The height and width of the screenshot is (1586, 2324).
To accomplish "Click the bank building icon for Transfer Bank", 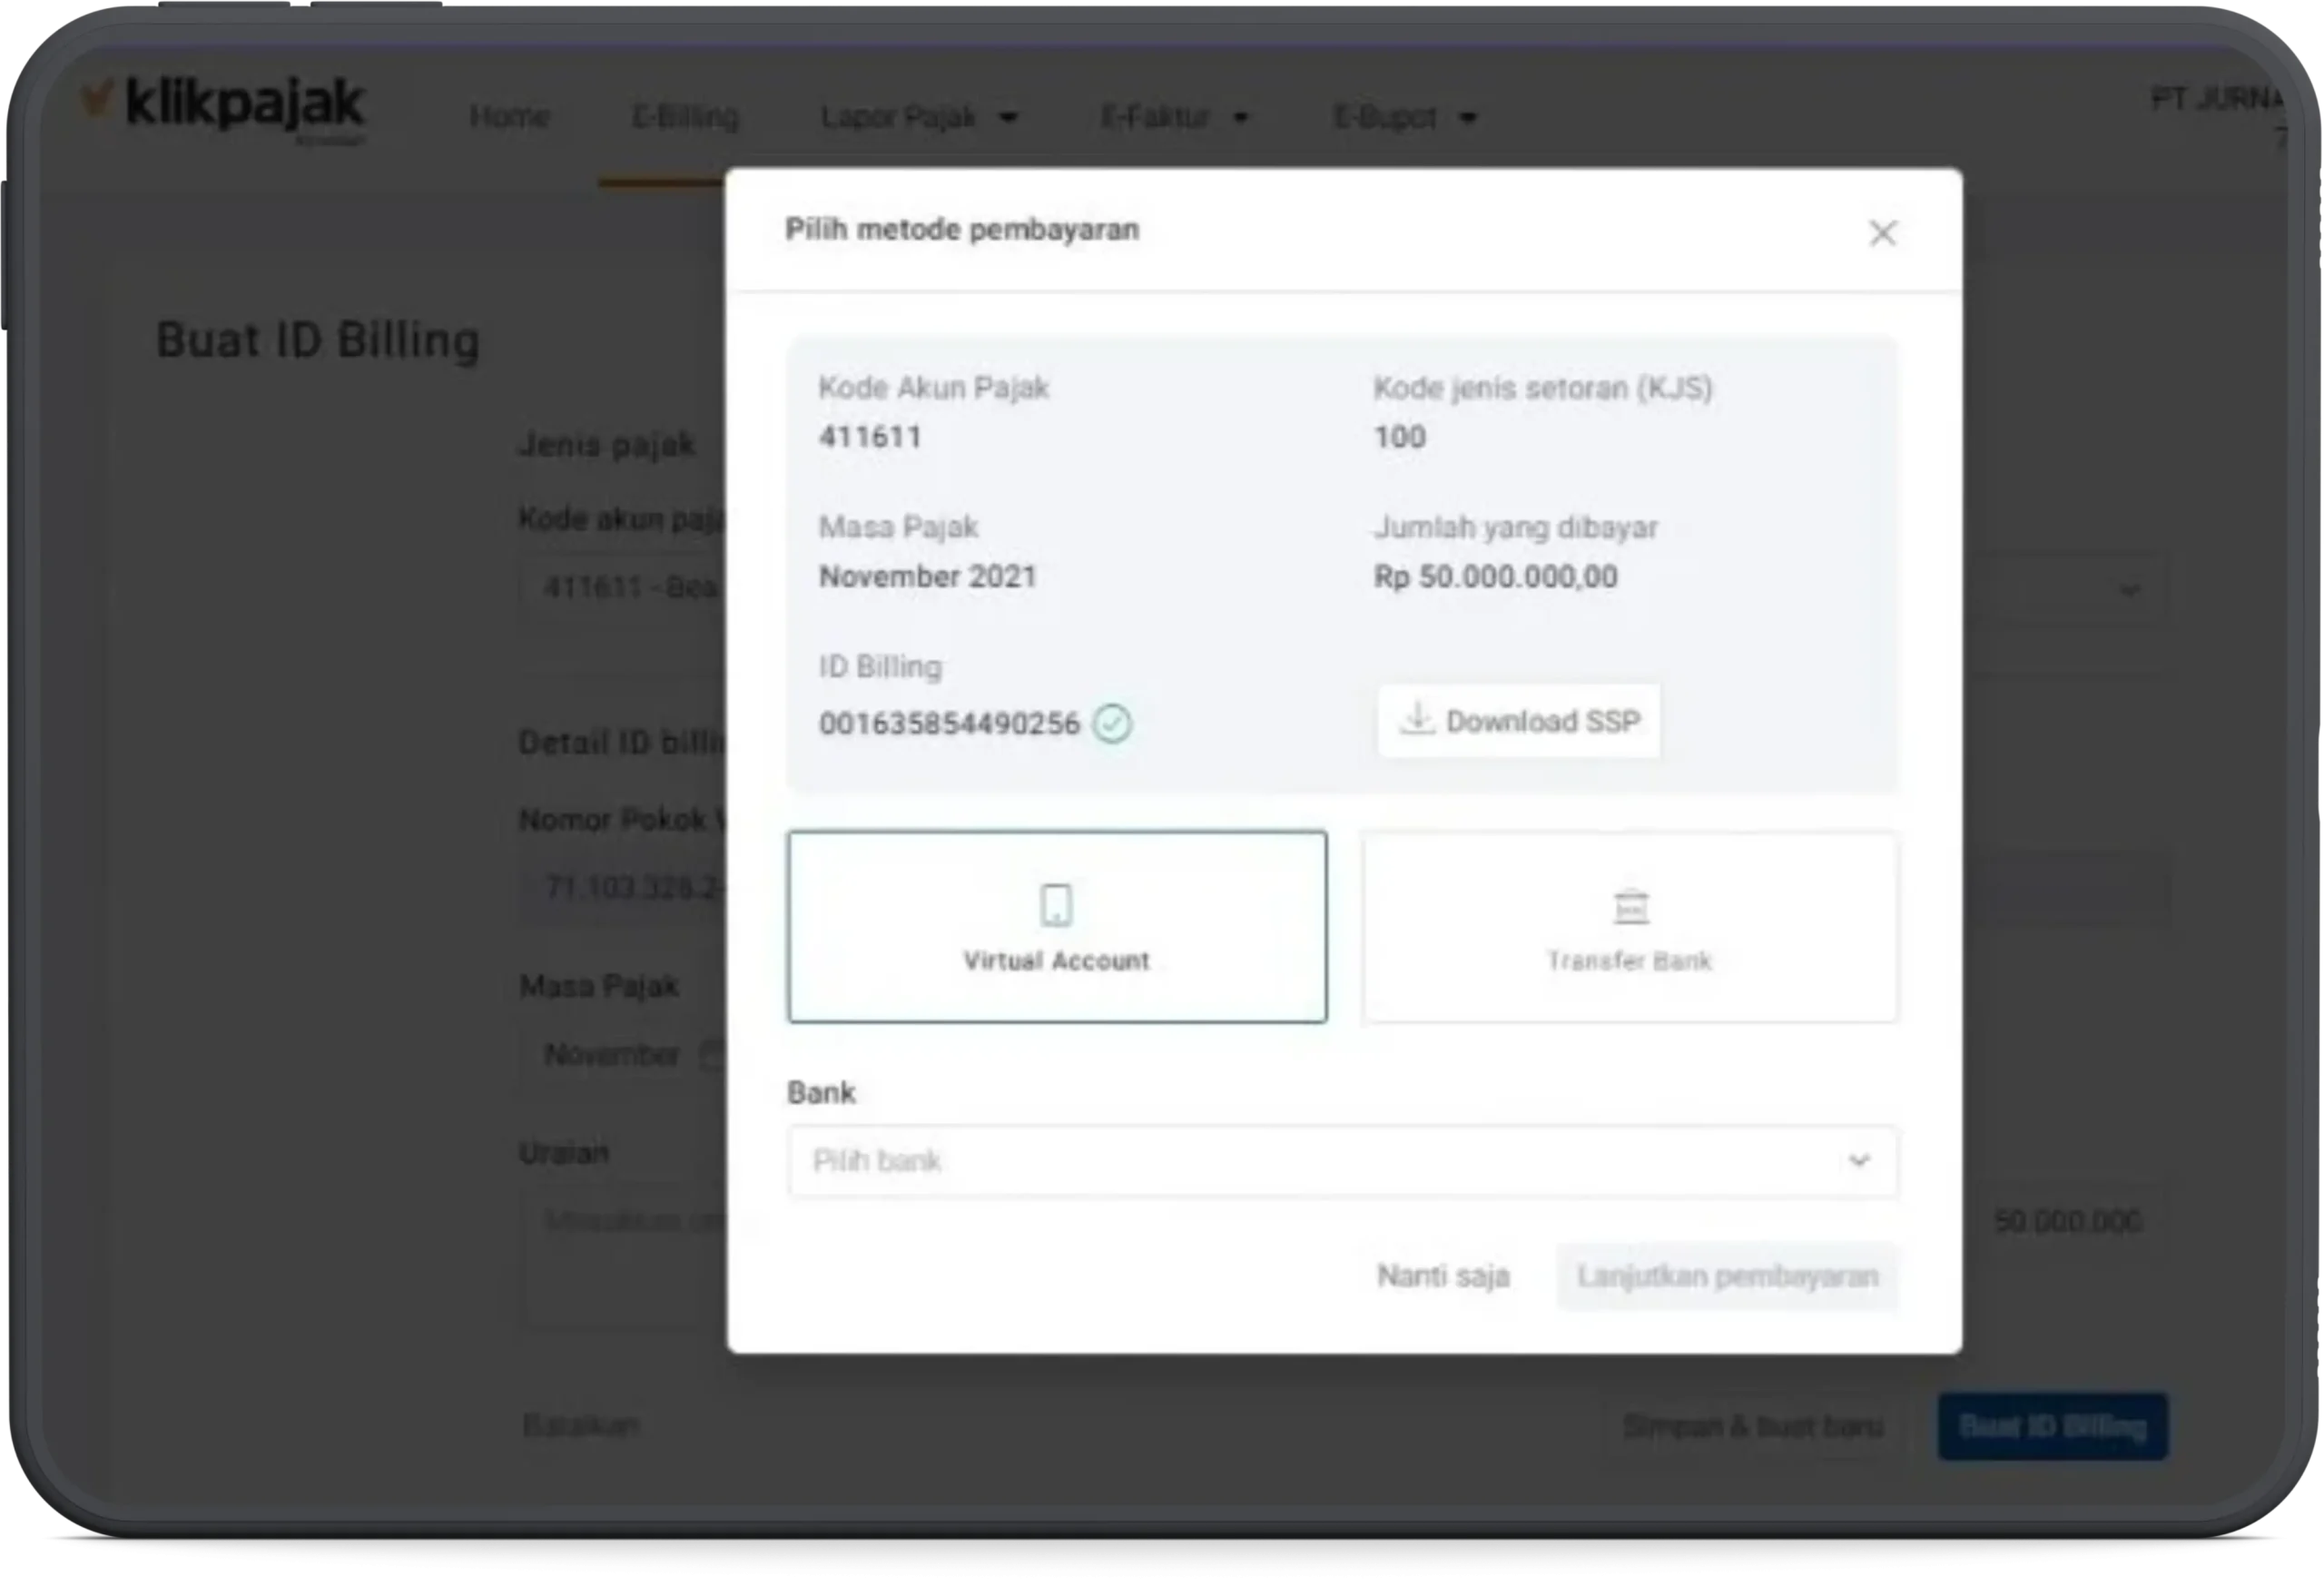I will tap(1631, 906).
